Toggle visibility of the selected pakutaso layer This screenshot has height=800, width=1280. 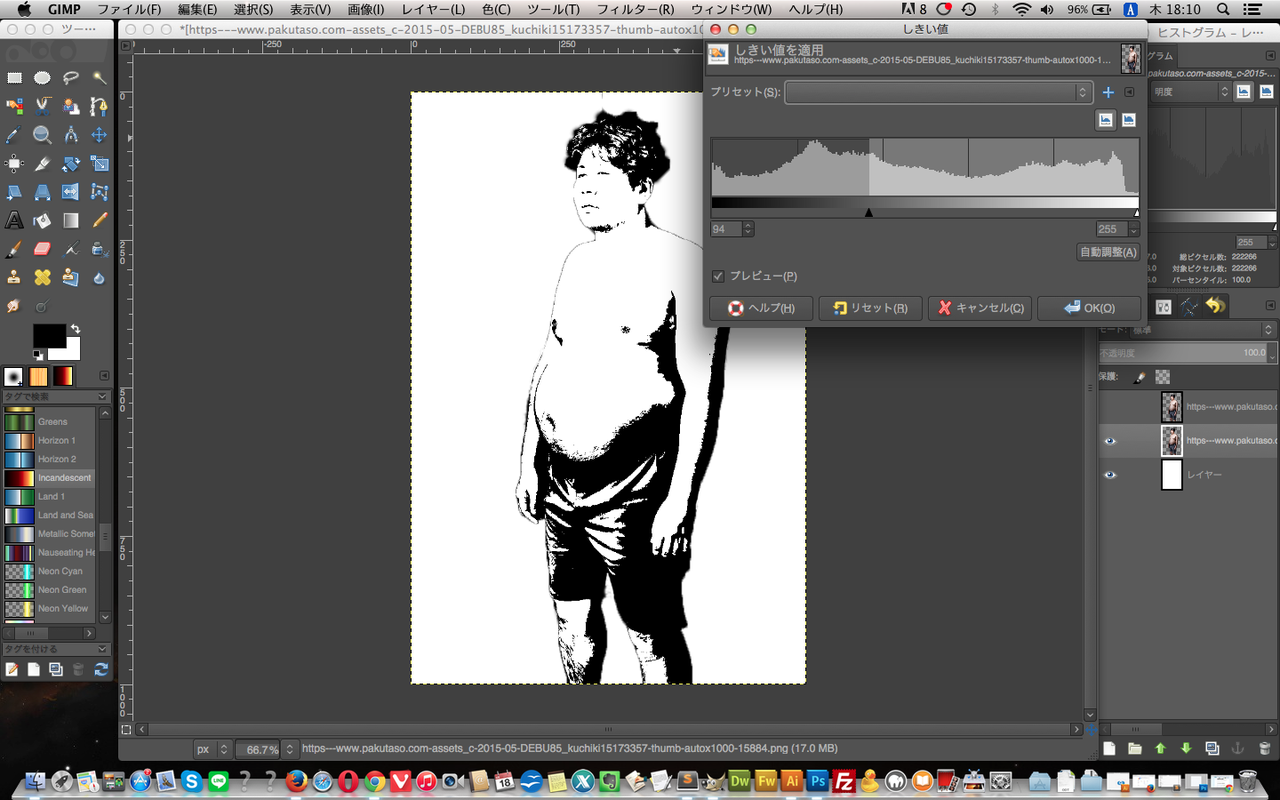(x=1110, y=441)
